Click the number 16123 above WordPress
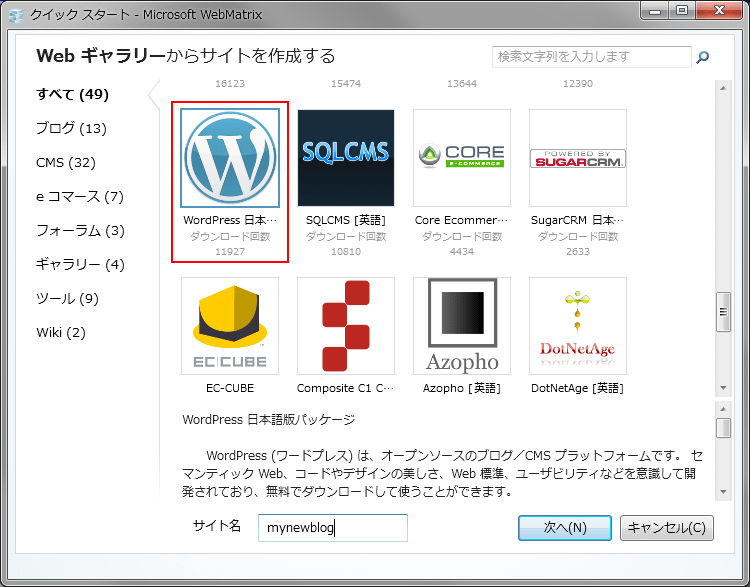750x587 pixels. [x=230, y=84]
